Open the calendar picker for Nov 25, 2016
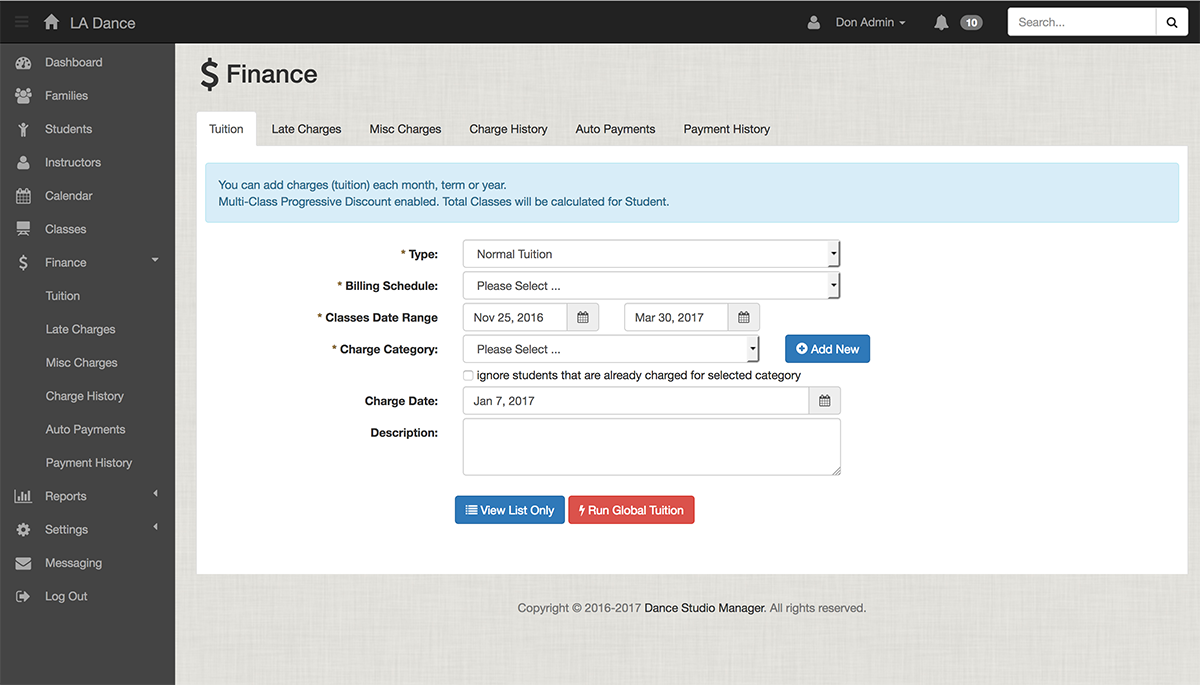The height and width of the screenshot is (685, 1200). coord(583,317)
